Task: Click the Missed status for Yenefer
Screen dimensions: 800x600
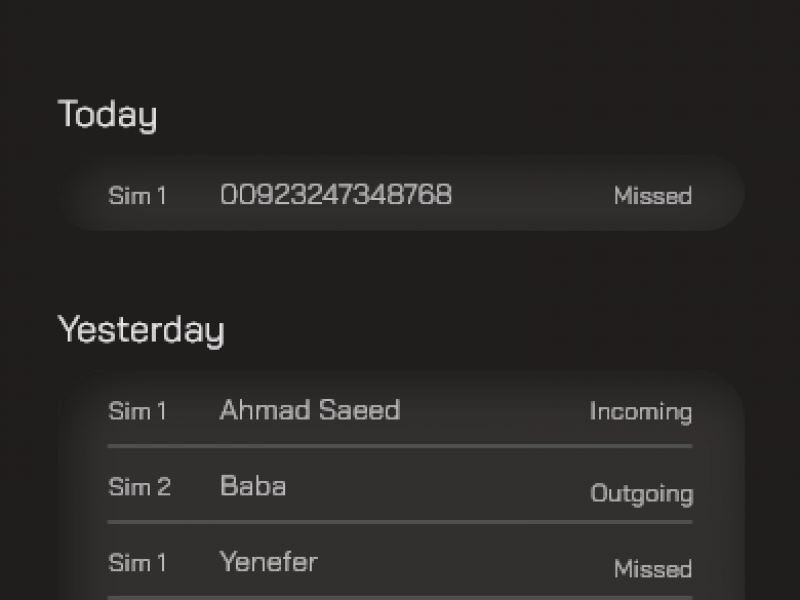Action: (x=652, y=569)
